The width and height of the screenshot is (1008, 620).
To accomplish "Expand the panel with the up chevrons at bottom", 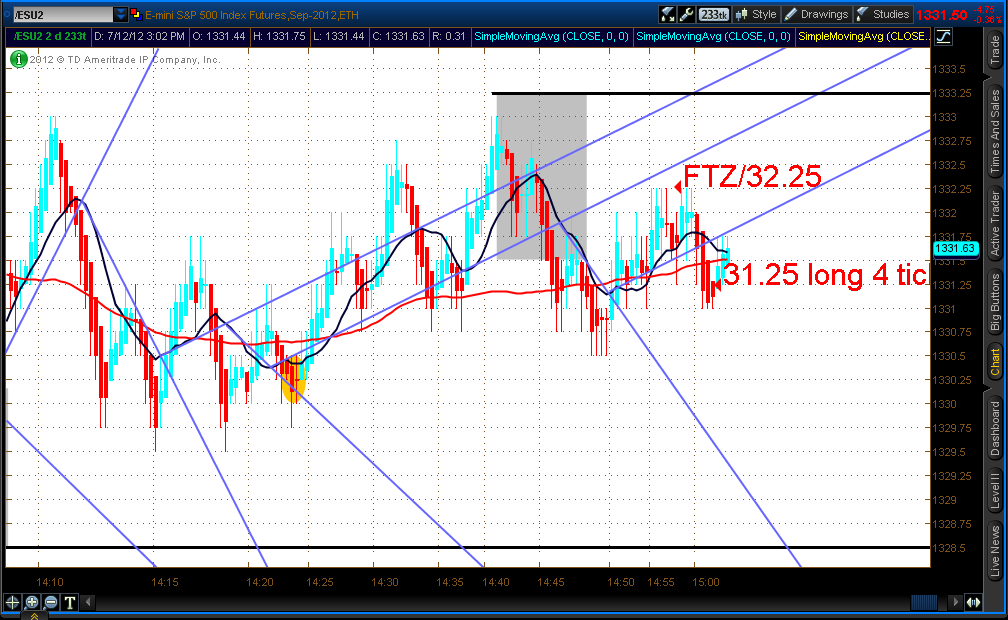I will click(35, 616).
